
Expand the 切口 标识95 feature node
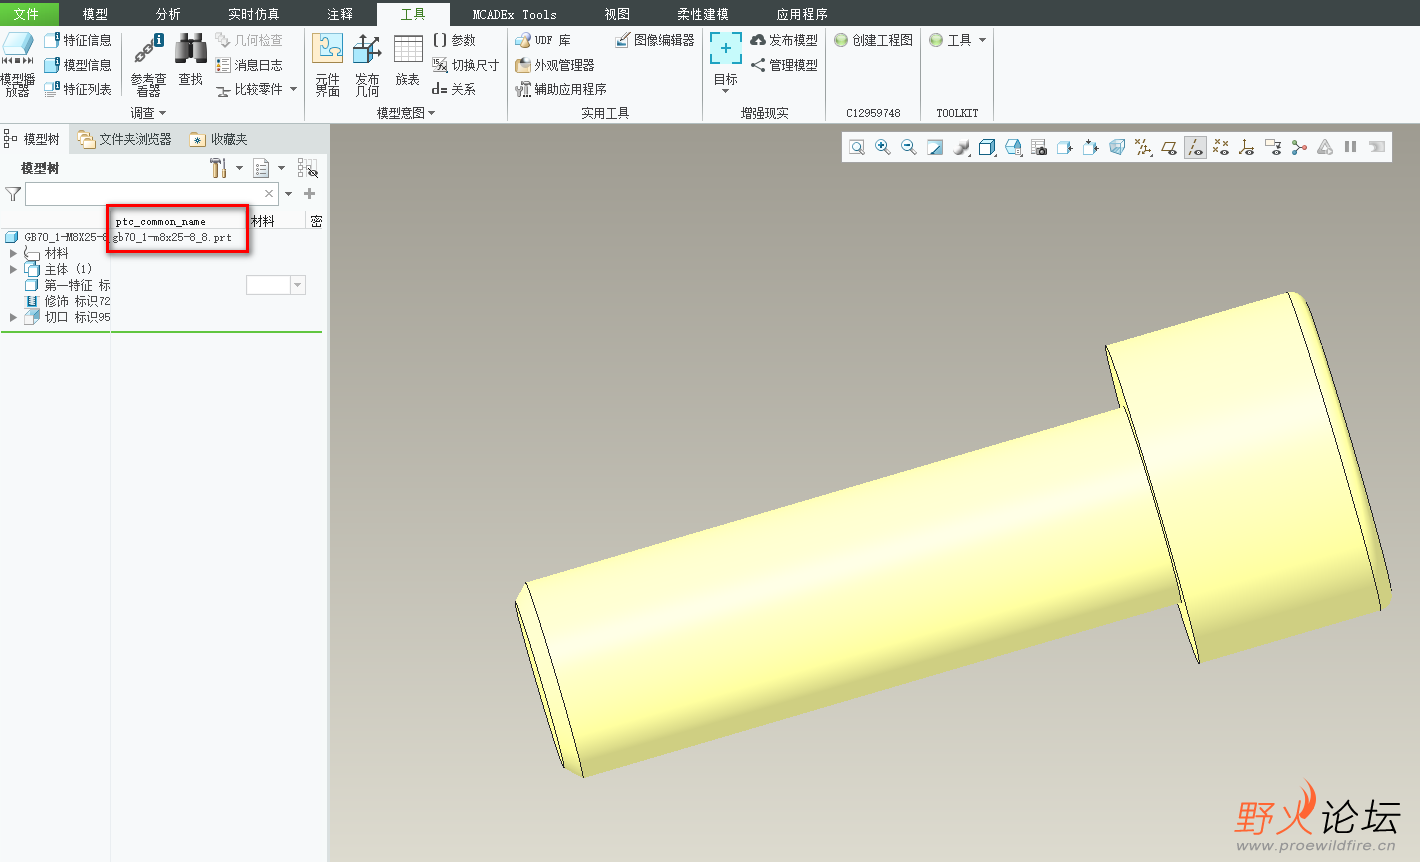tap(13, 317)
